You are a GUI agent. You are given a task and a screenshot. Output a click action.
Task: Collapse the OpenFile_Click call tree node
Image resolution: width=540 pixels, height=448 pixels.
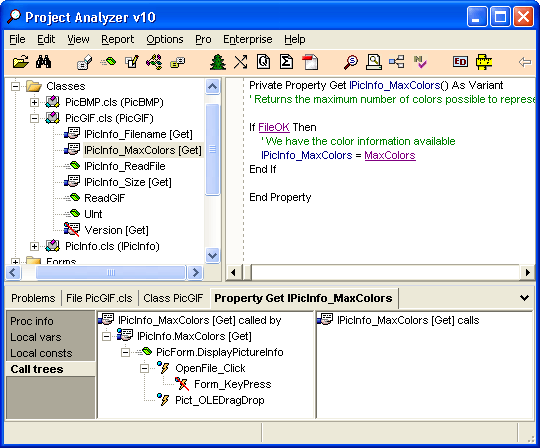(x=144, y=368)
